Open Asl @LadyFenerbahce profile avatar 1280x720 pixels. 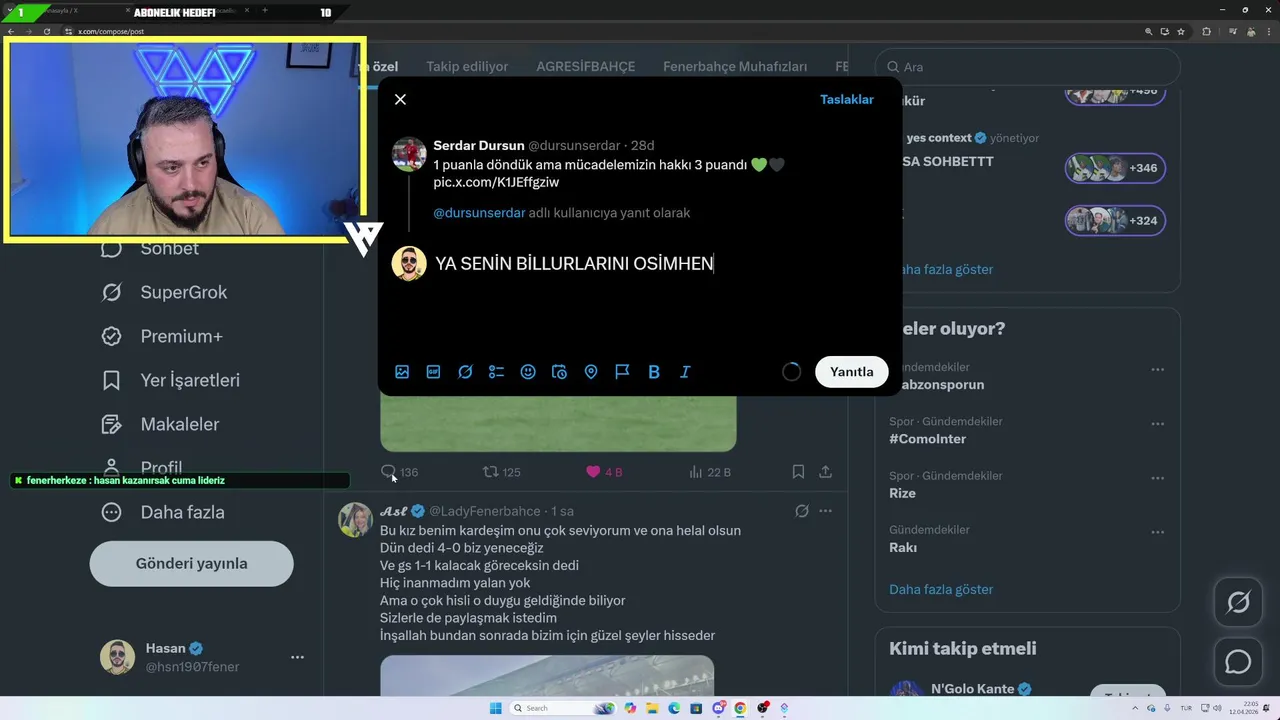point(355,520)
